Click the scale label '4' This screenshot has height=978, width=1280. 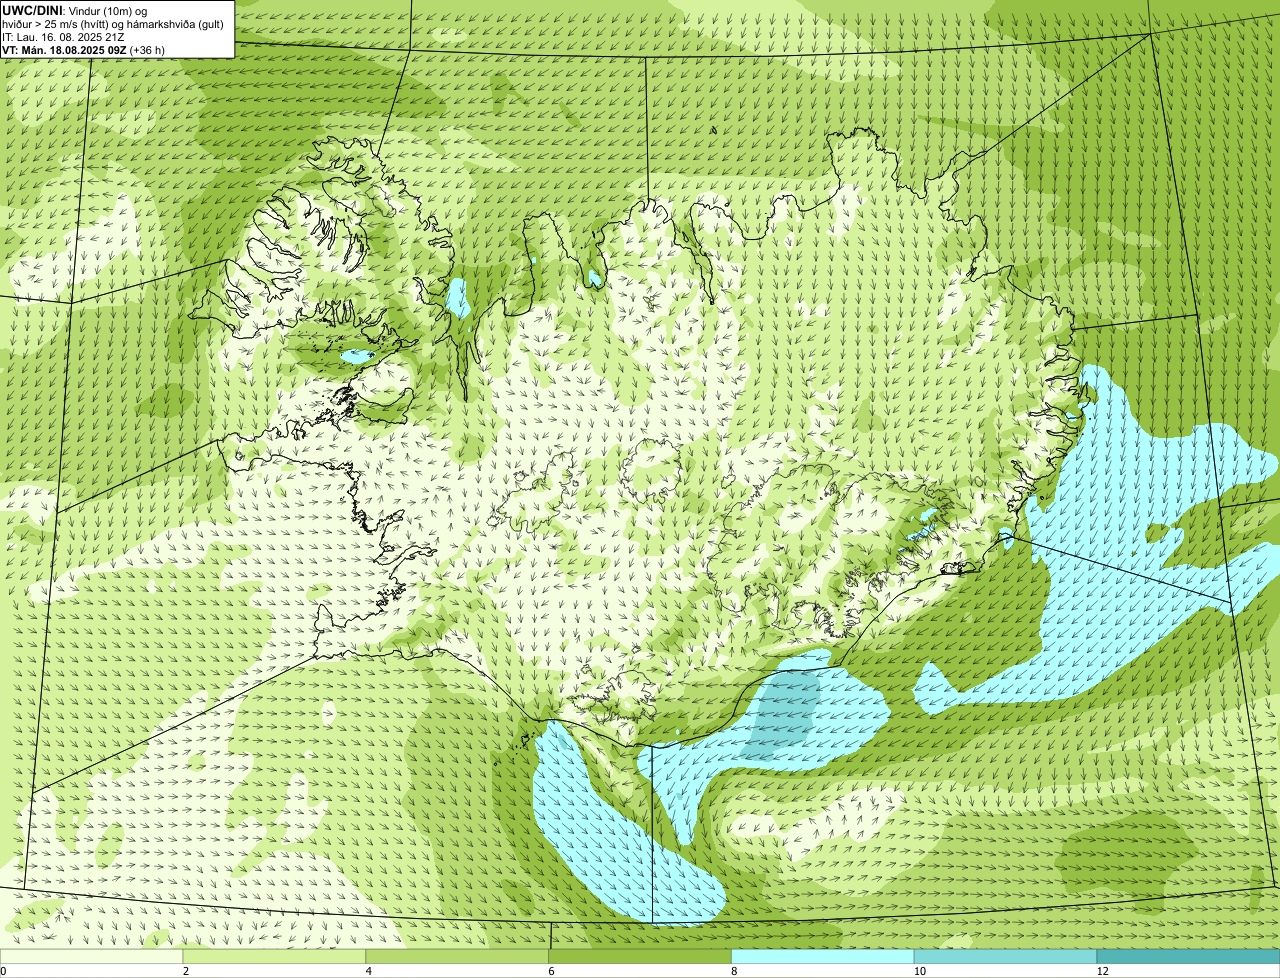click(x=369, y=971)
